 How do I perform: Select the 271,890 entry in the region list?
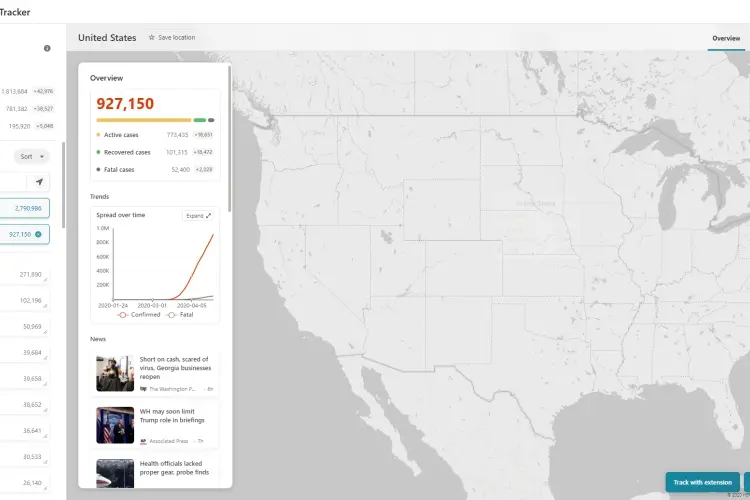point(24,275)
